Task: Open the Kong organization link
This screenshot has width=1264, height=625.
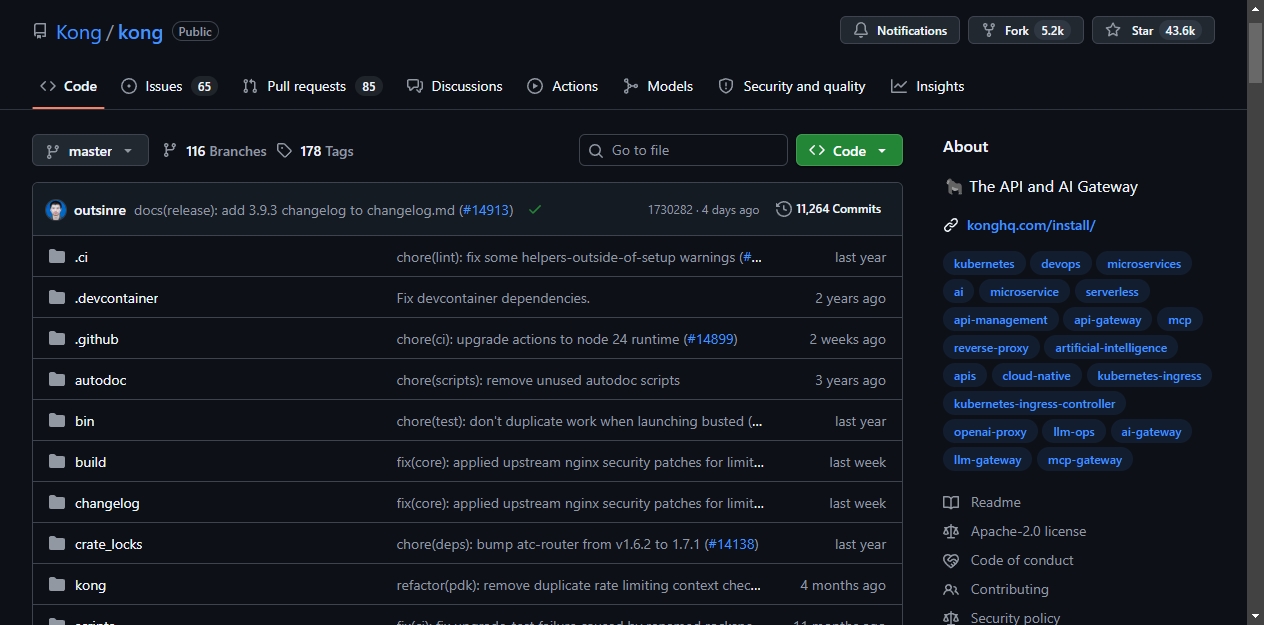Action: pos(79,32)
